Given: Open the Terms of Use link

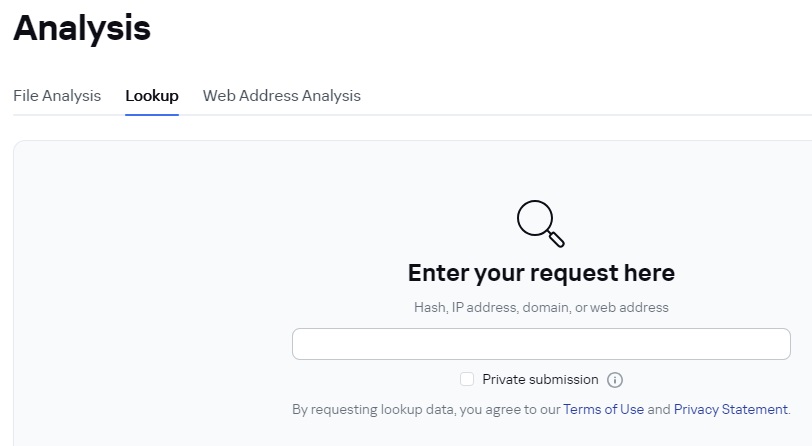Looking at the screenshot, I should [603, 409].
